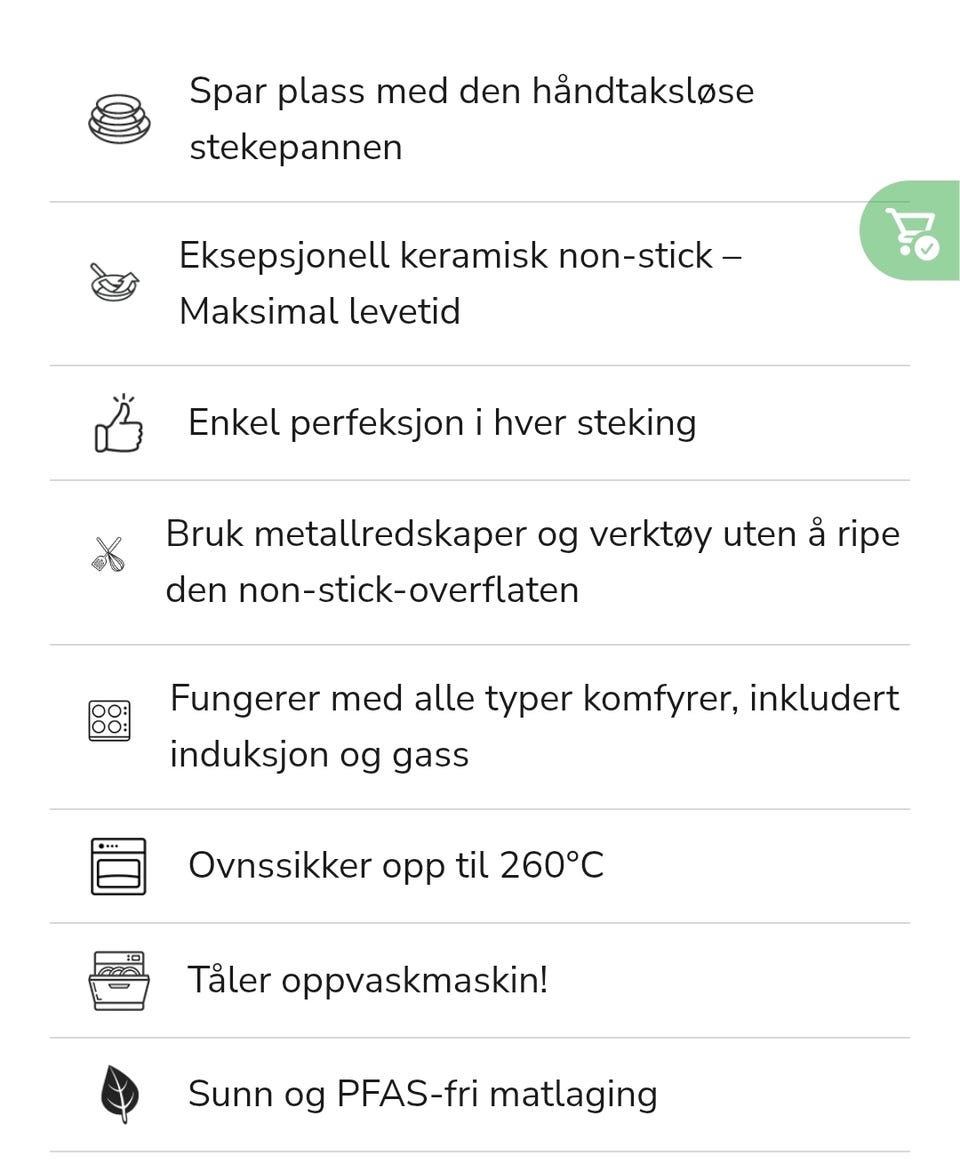Open the green floating cart button
This screenshot has height=1172, width=960.
910,230
